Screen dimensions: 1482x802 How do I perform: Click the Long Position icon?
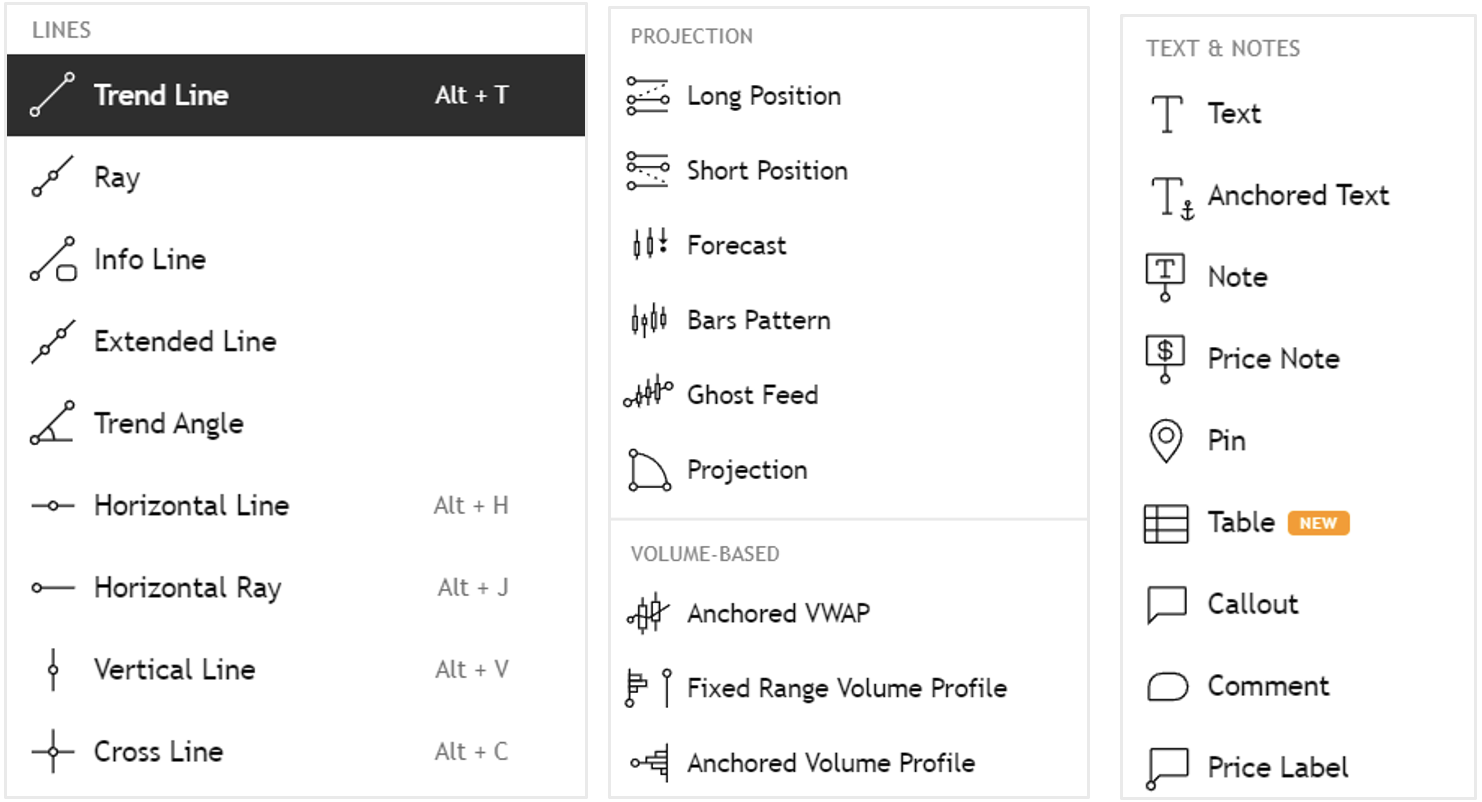click(x=647, y=96)
